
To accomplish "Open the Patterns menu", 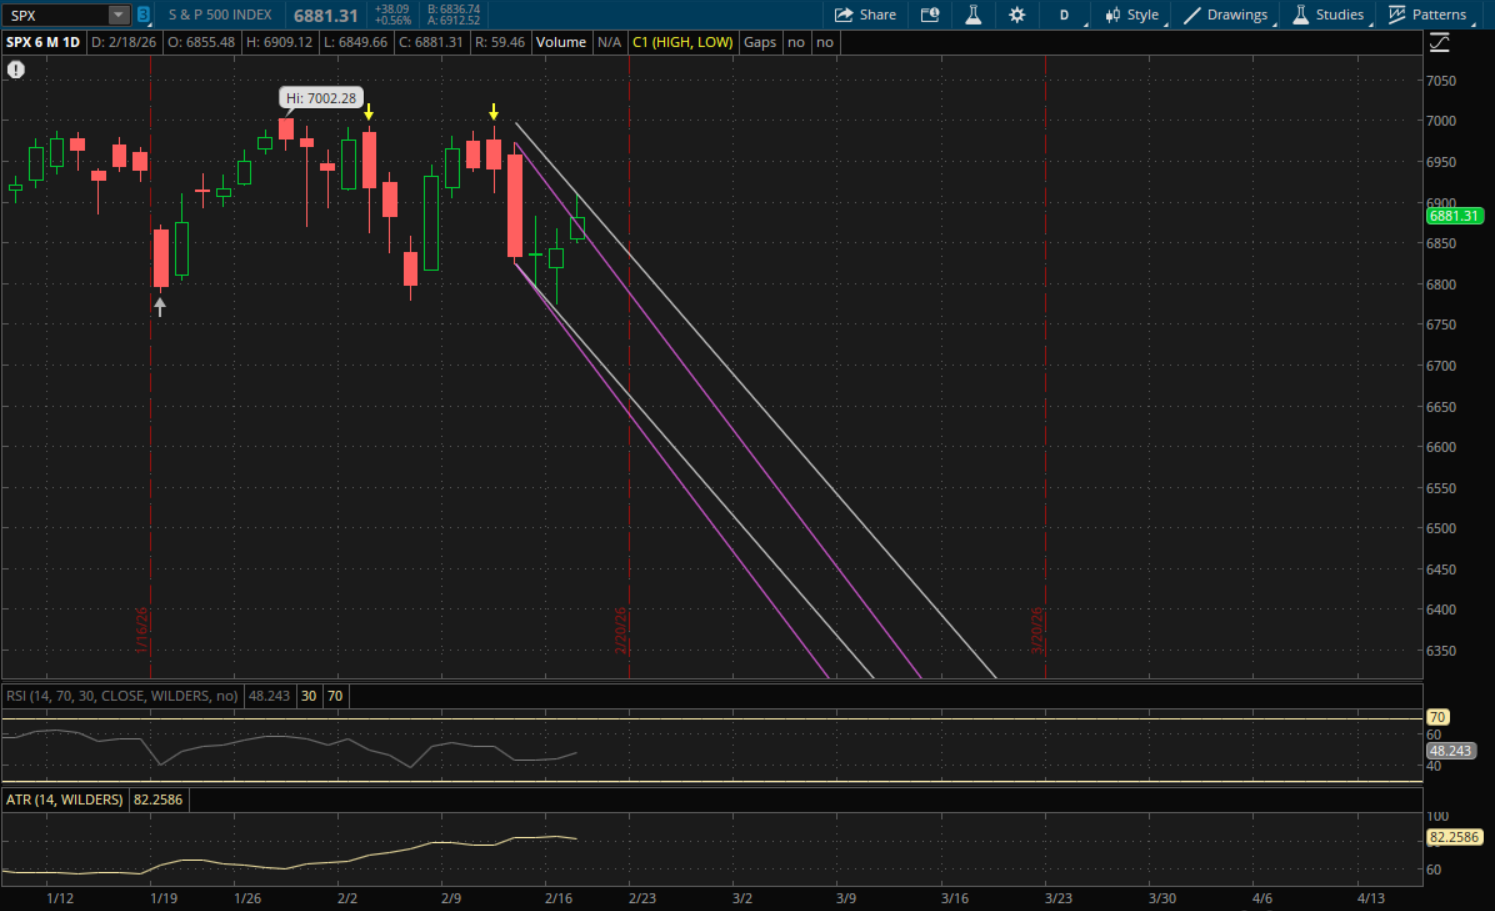I will click(1428, 15).
